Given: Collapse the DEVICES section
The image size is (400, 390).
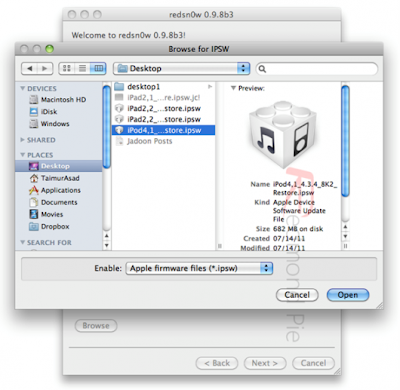Looking at the screenshot, I should (23, 88).
